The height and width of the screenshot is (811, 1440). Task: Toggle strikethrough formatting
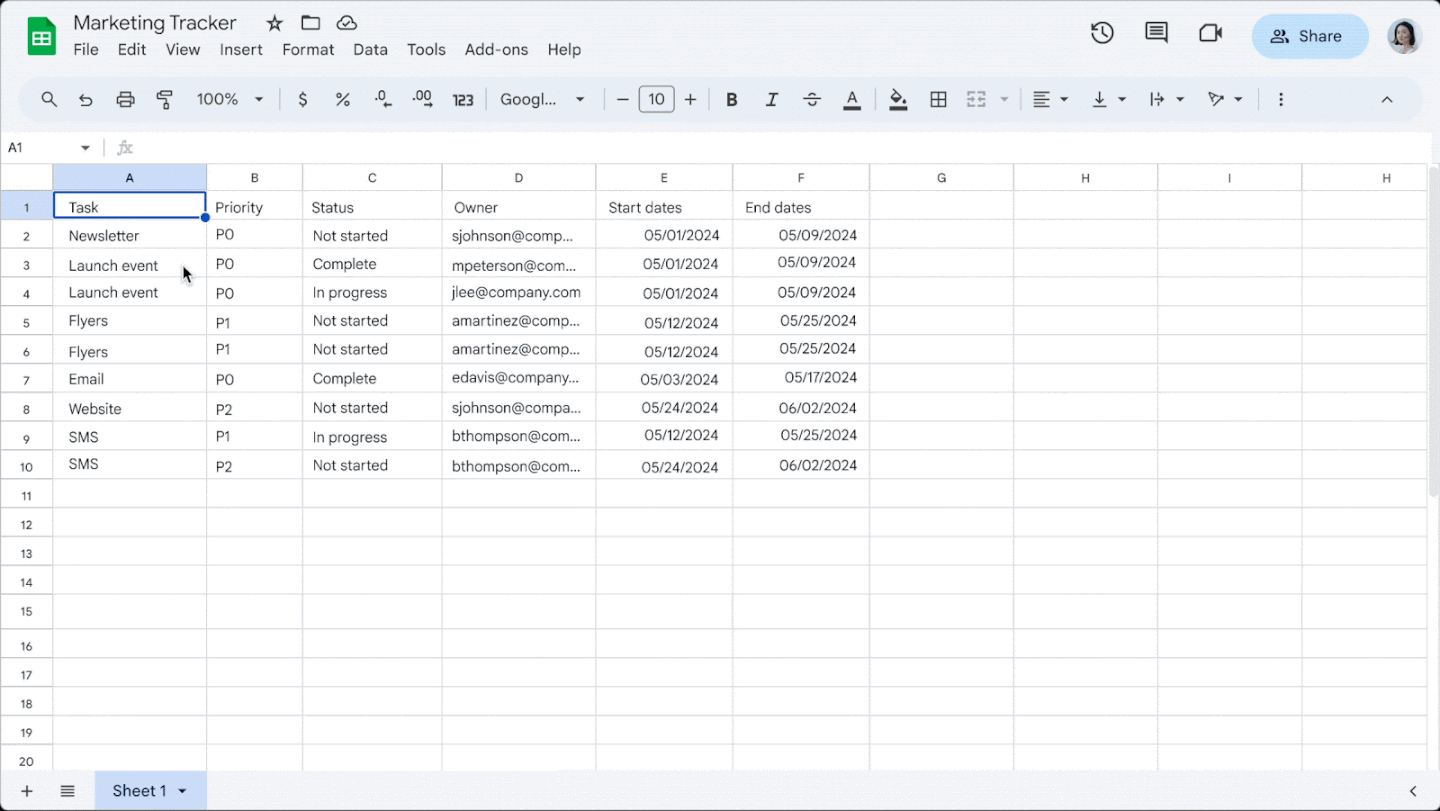(x=812, y=99)
